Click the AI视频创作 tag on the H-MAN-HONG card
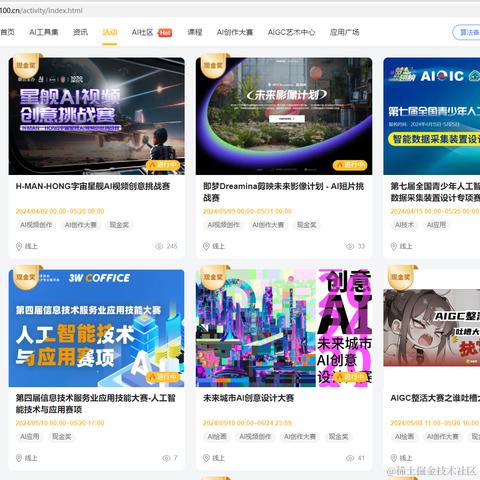 tap(36, 225)
